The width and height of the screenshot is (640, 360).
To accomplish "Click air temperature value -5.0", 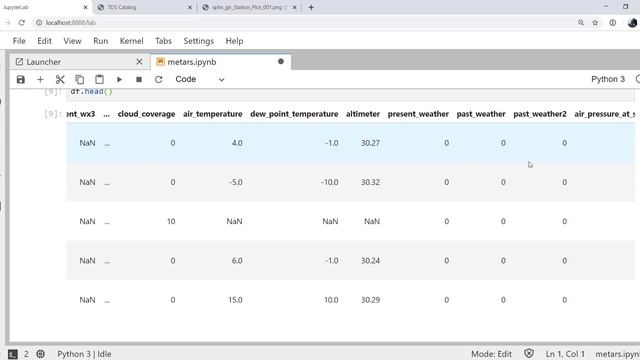I will pos(235,182).
